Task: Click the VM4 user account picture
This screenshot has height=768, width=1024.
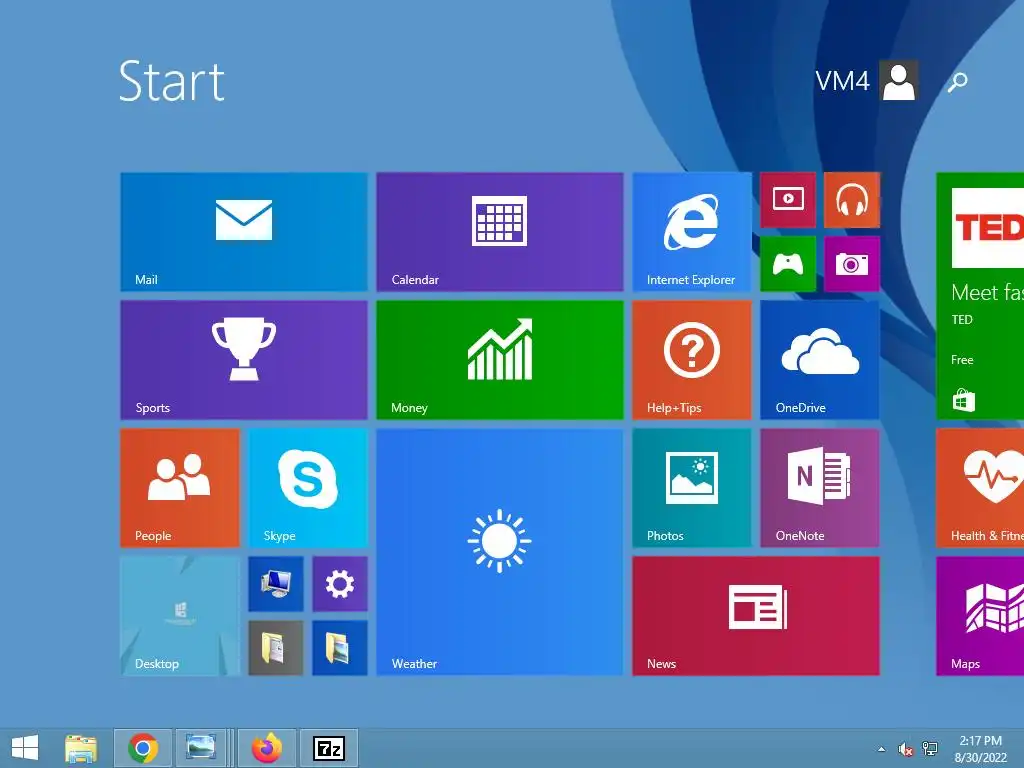Action: [x=899, y=80]
